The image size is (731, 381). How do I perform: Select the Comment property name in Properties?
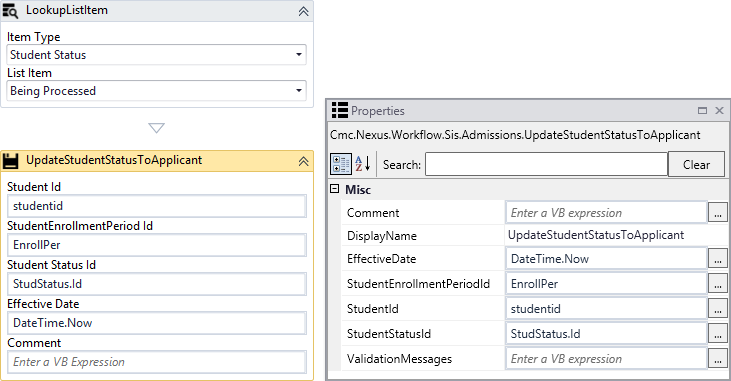point(373,213)
